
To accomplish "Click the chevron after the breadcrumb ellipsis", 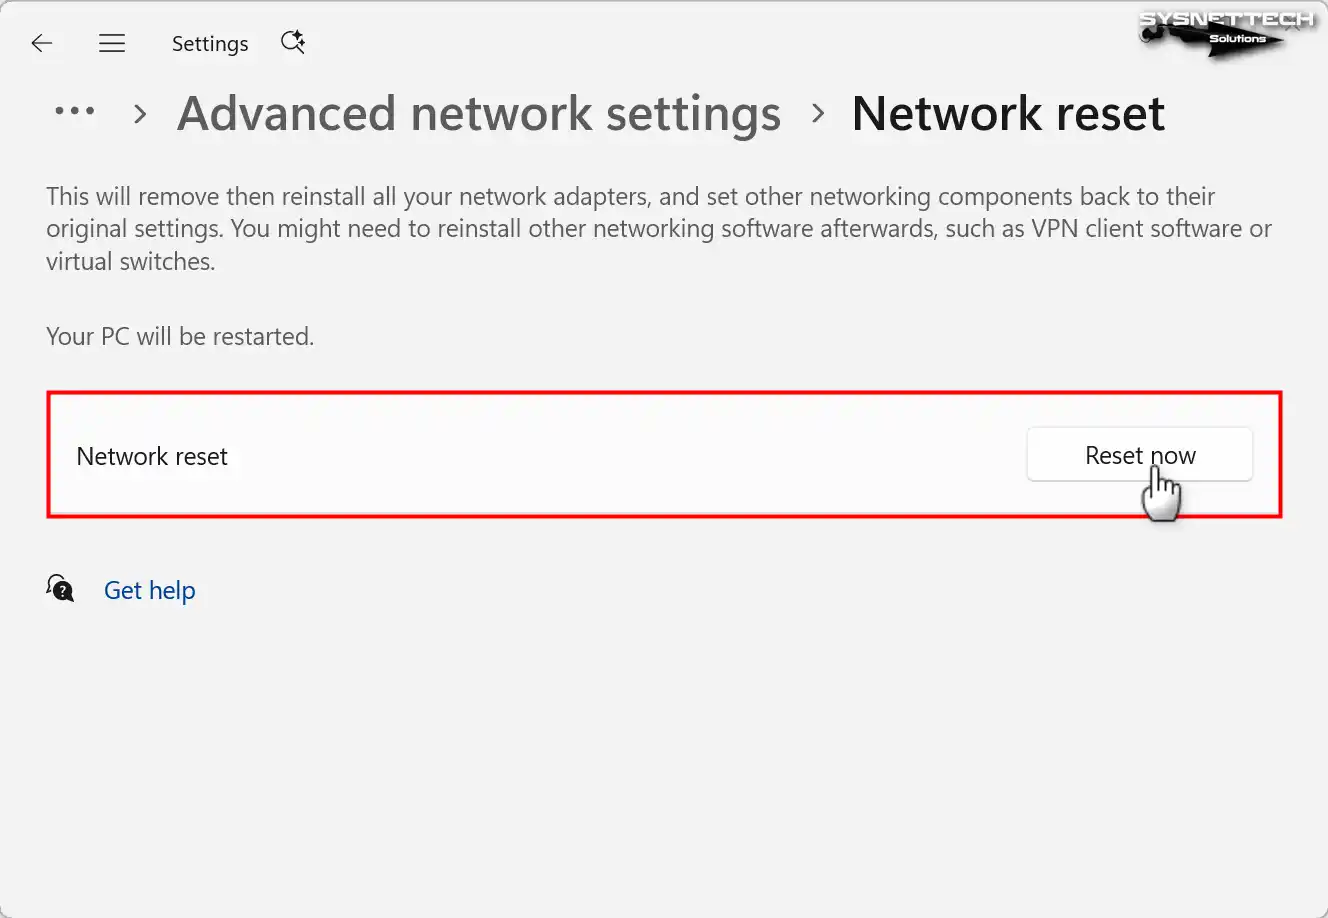I will click(140, 114).
